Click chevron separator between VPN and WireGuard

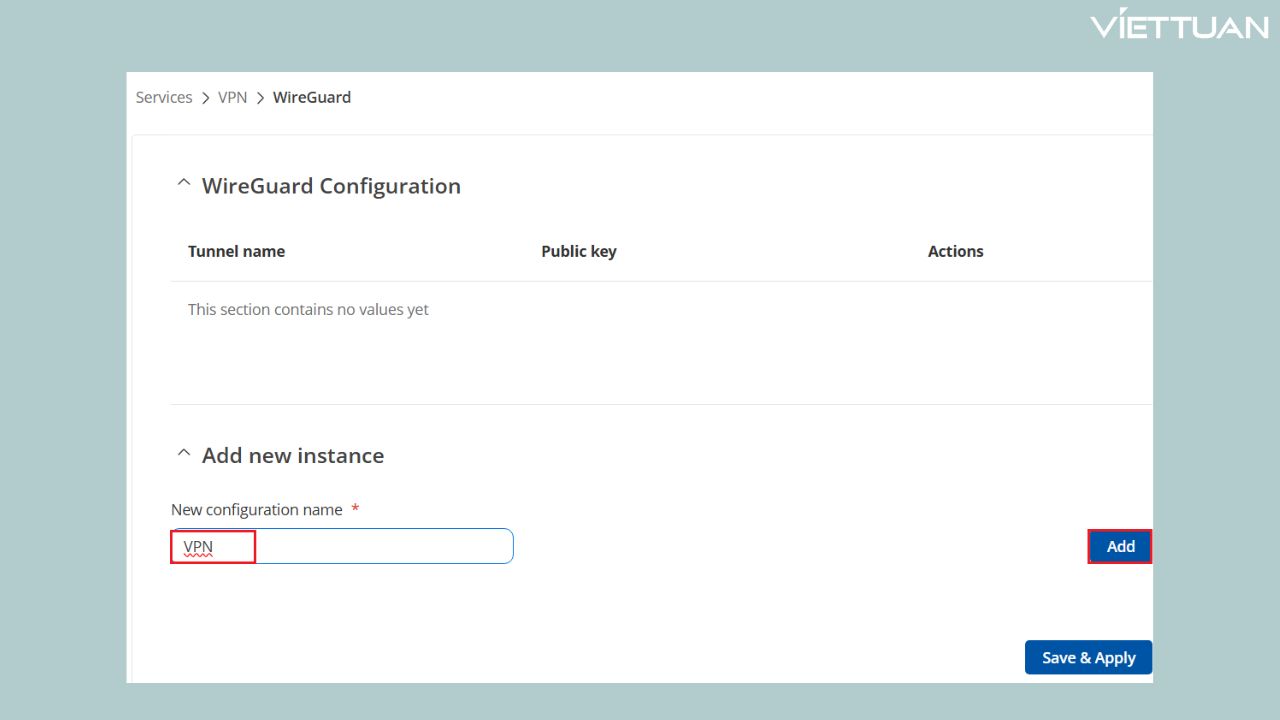coord(260,98)
